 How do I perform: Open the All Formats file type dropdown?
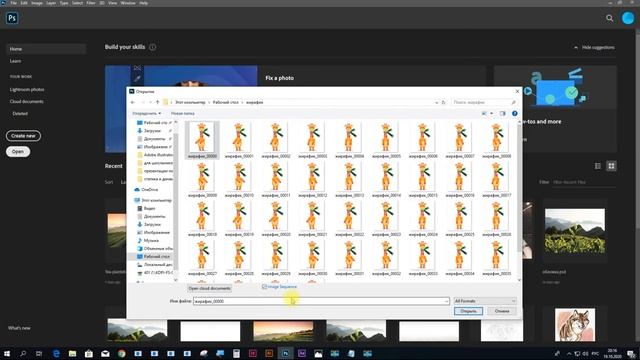485,301
